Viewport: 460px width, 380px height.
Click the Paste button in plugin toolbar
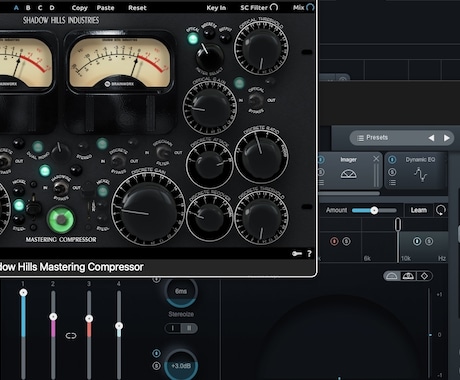pos(105,8)
